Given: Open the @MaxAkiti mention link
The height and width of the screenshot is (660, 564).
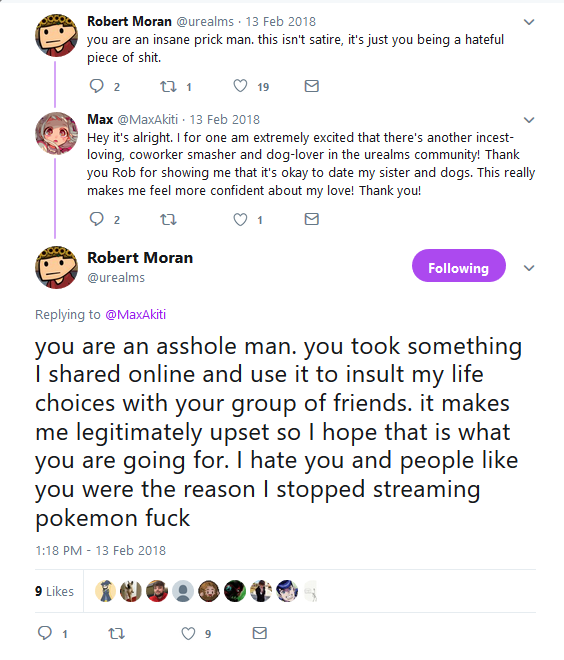Looking at the screenshot, I should click(136, 314).
